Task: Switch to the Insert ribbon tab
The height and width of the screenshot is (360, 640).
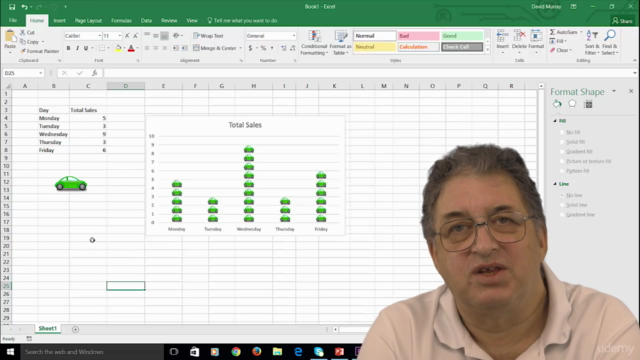Action: (x=59, y=20)
